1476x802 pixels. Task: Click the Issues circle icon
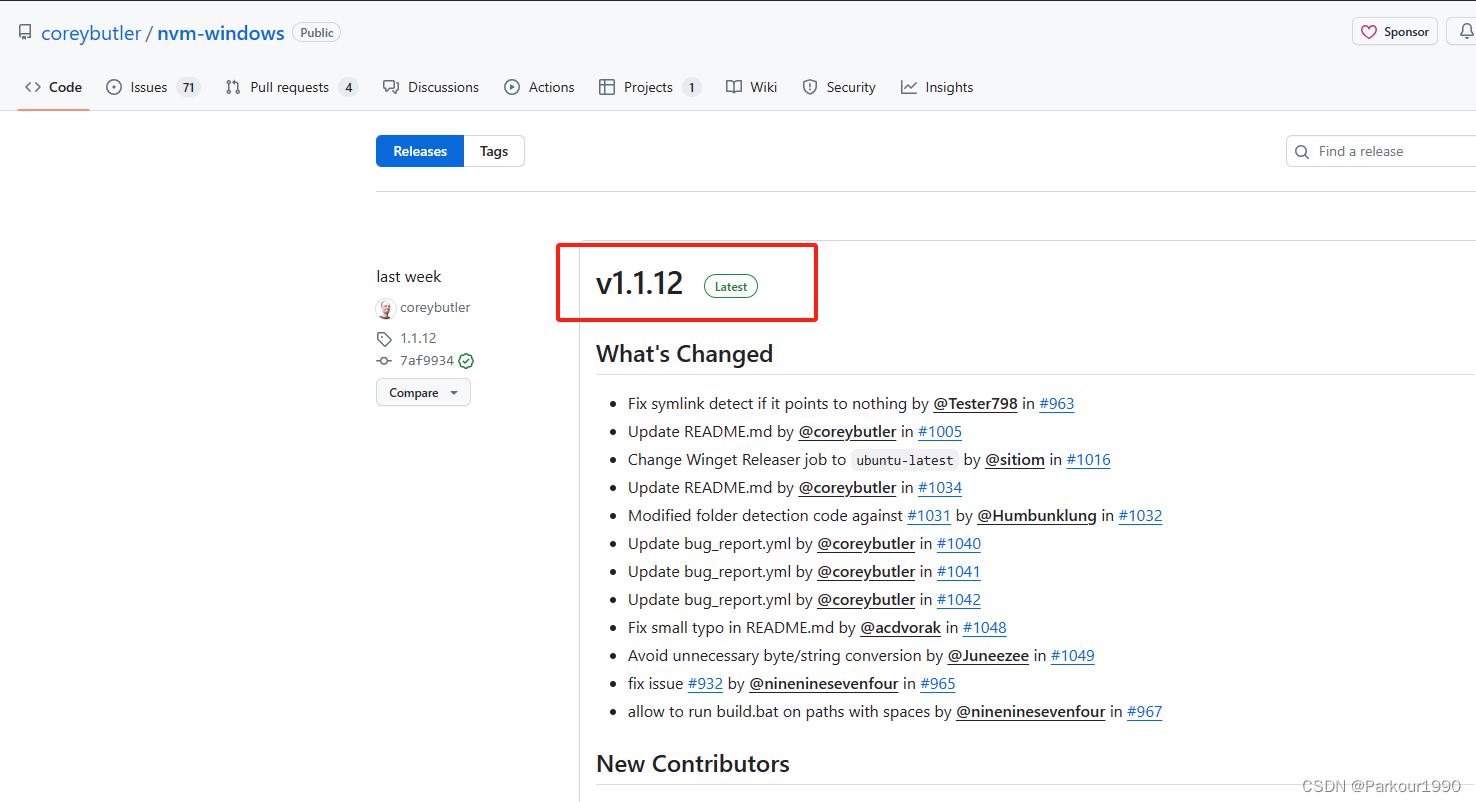114,87
